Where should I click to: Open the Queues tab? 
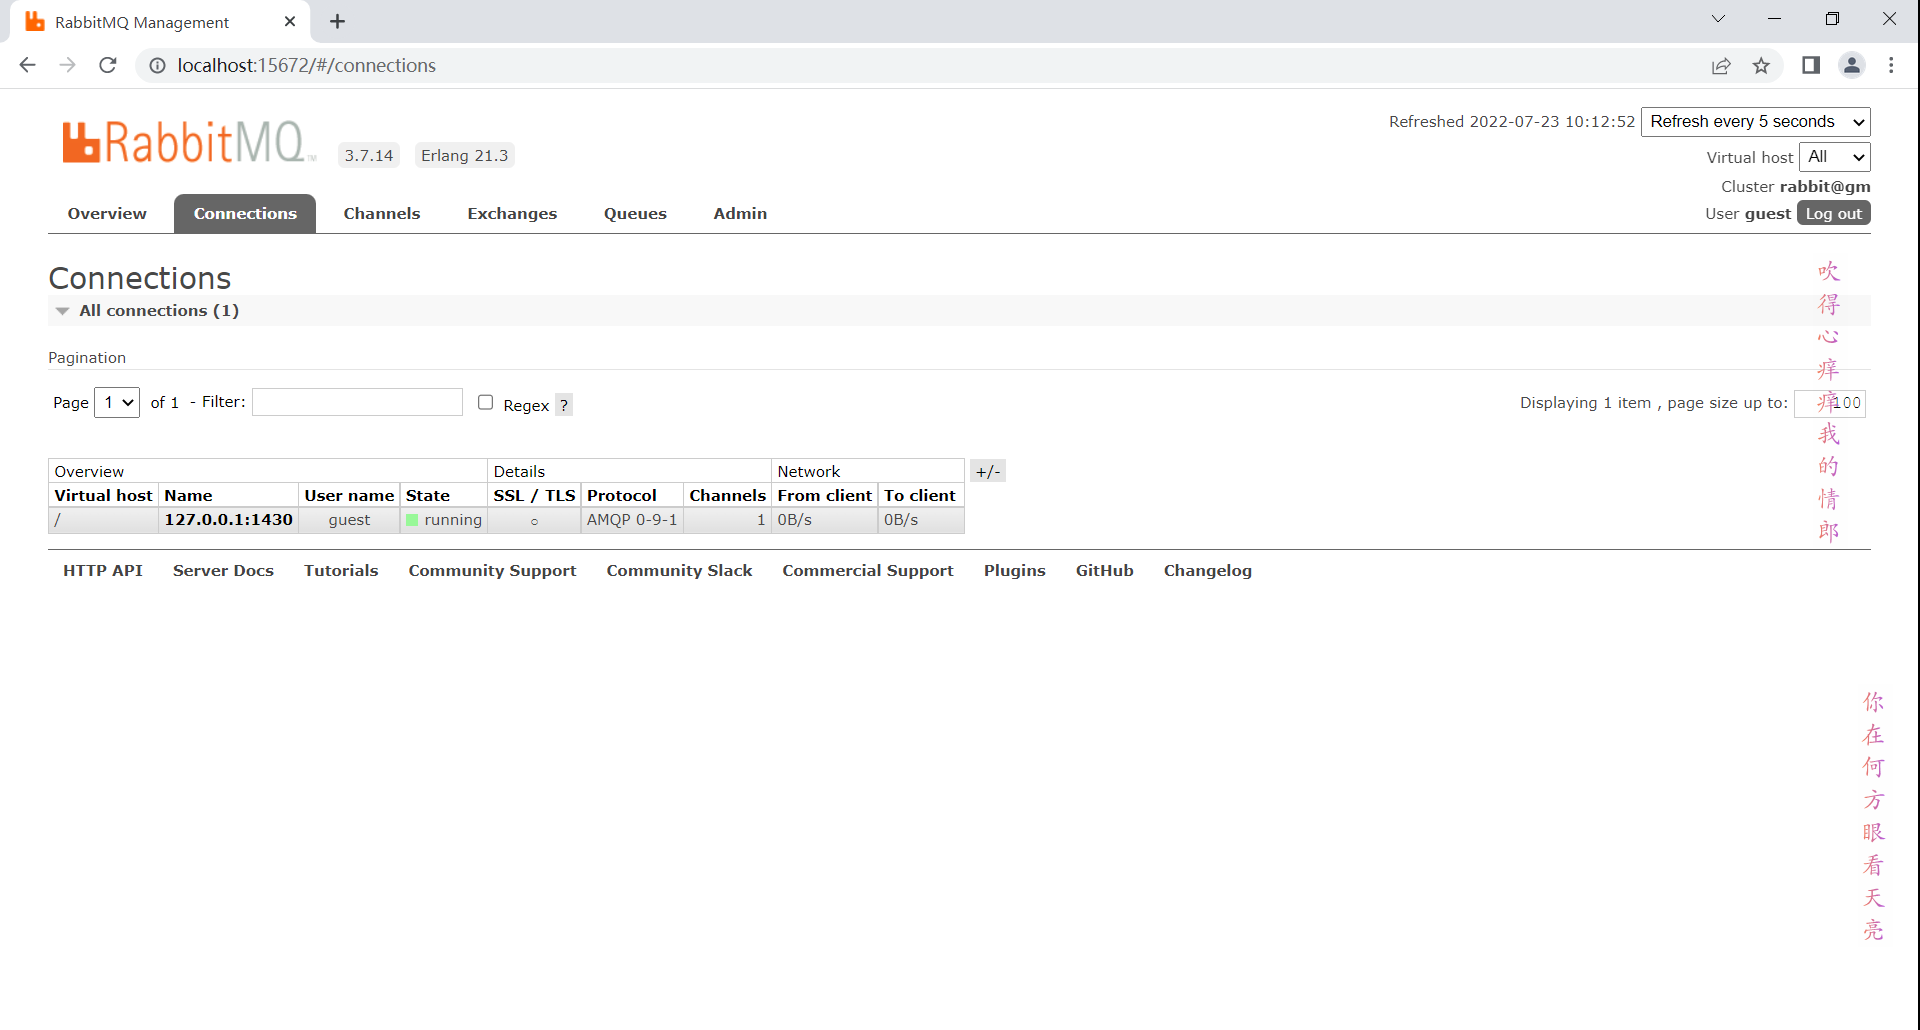click(635, 213)
